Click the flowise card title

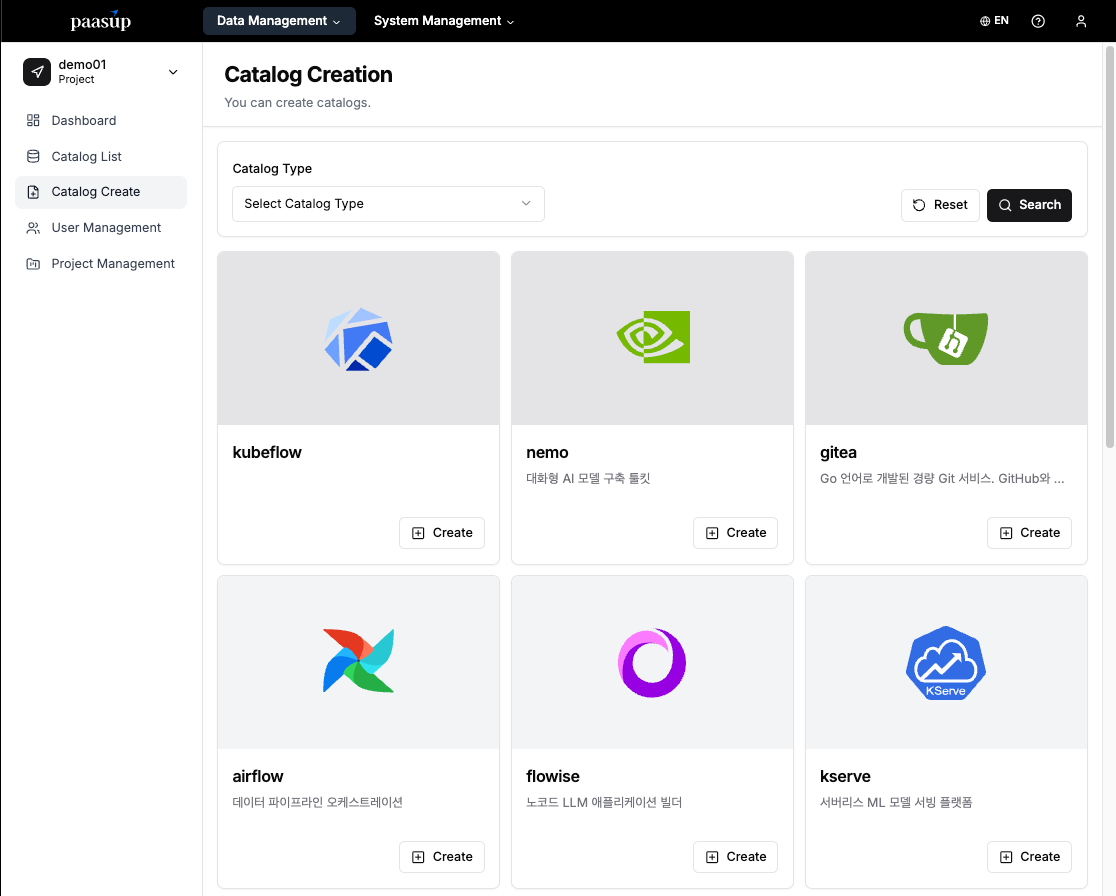552,776
